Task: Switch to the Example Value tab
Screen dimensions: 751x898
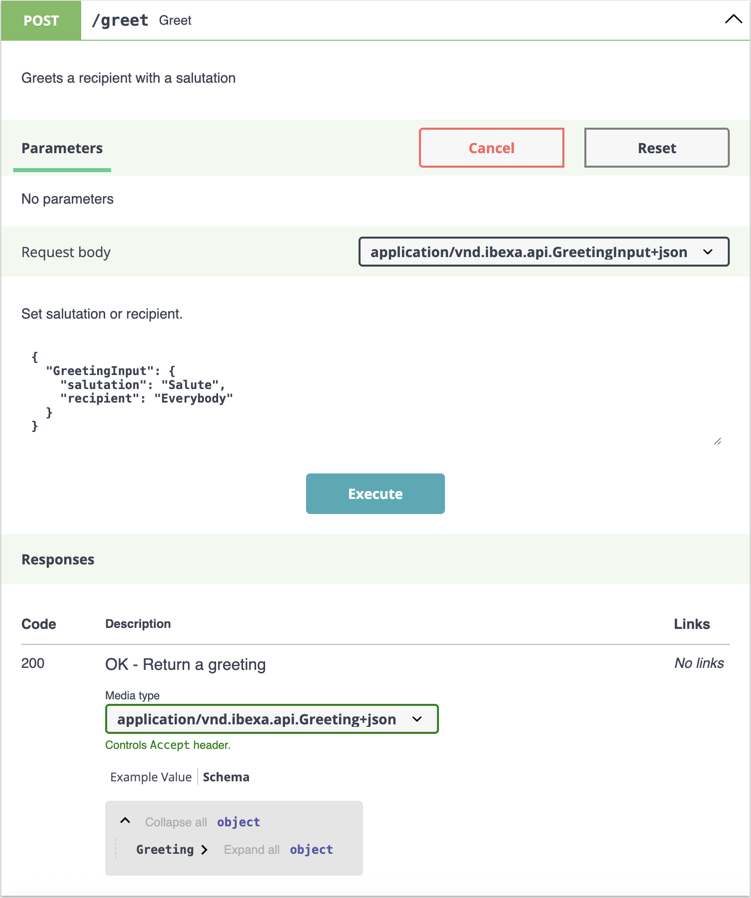Action: [151, 777]
